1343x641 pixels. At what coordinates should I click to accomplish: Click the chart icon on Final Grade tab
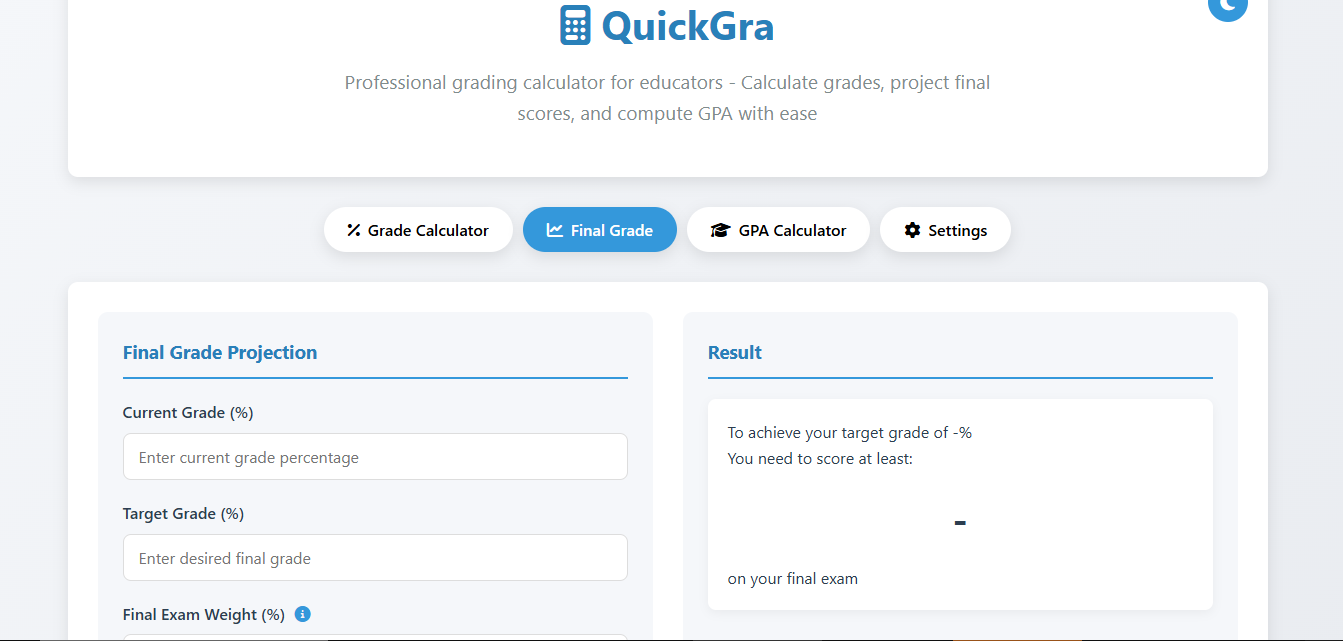tap(555, 230)
